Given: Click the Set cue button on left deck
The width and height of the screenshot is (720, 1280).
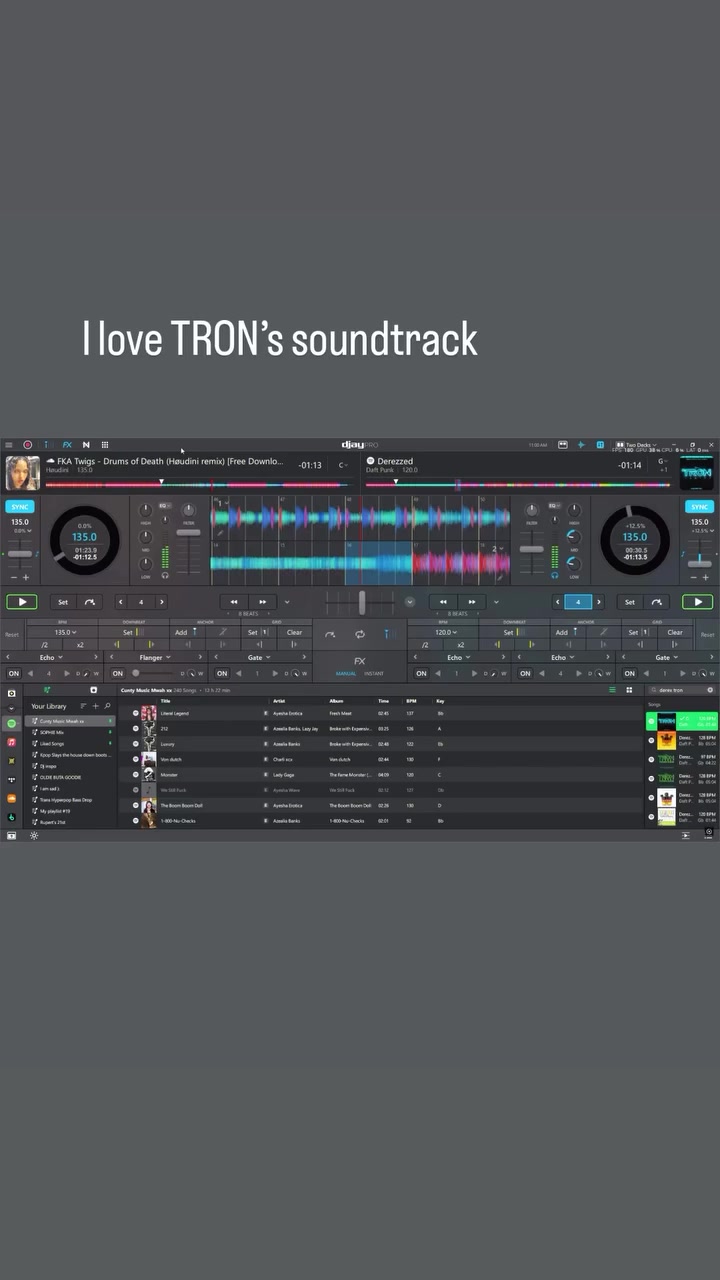Looking at the screenshot, I should 63,602.
